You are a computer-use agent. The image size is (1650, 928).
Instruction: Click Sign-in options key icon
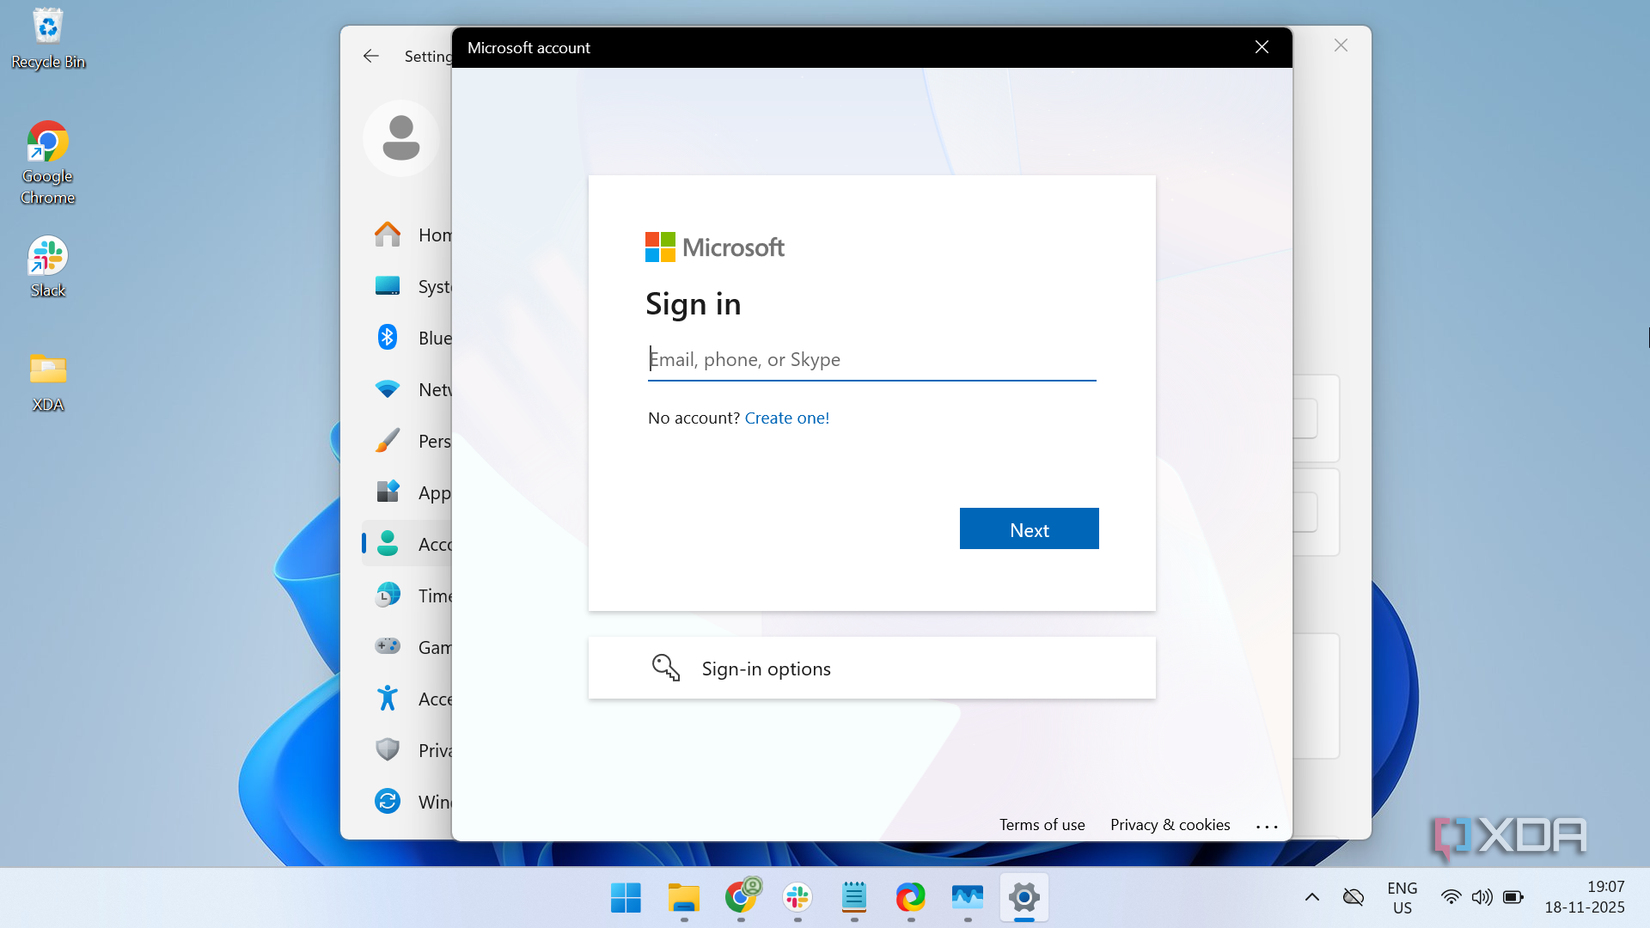(666, 667)
